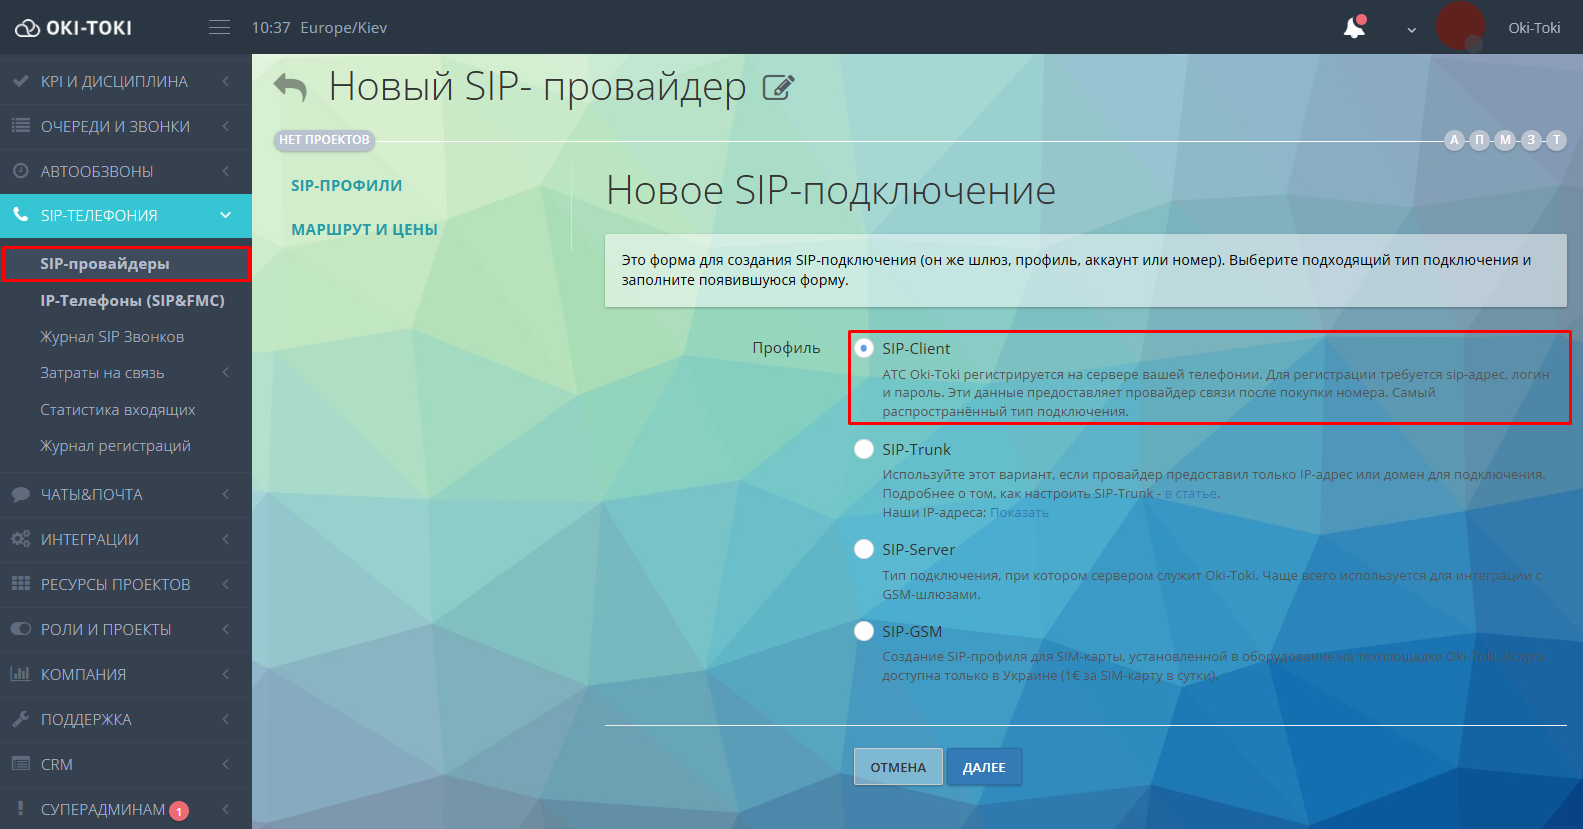Click the 10:37 Europe/Kiev time display

(319, 28)
